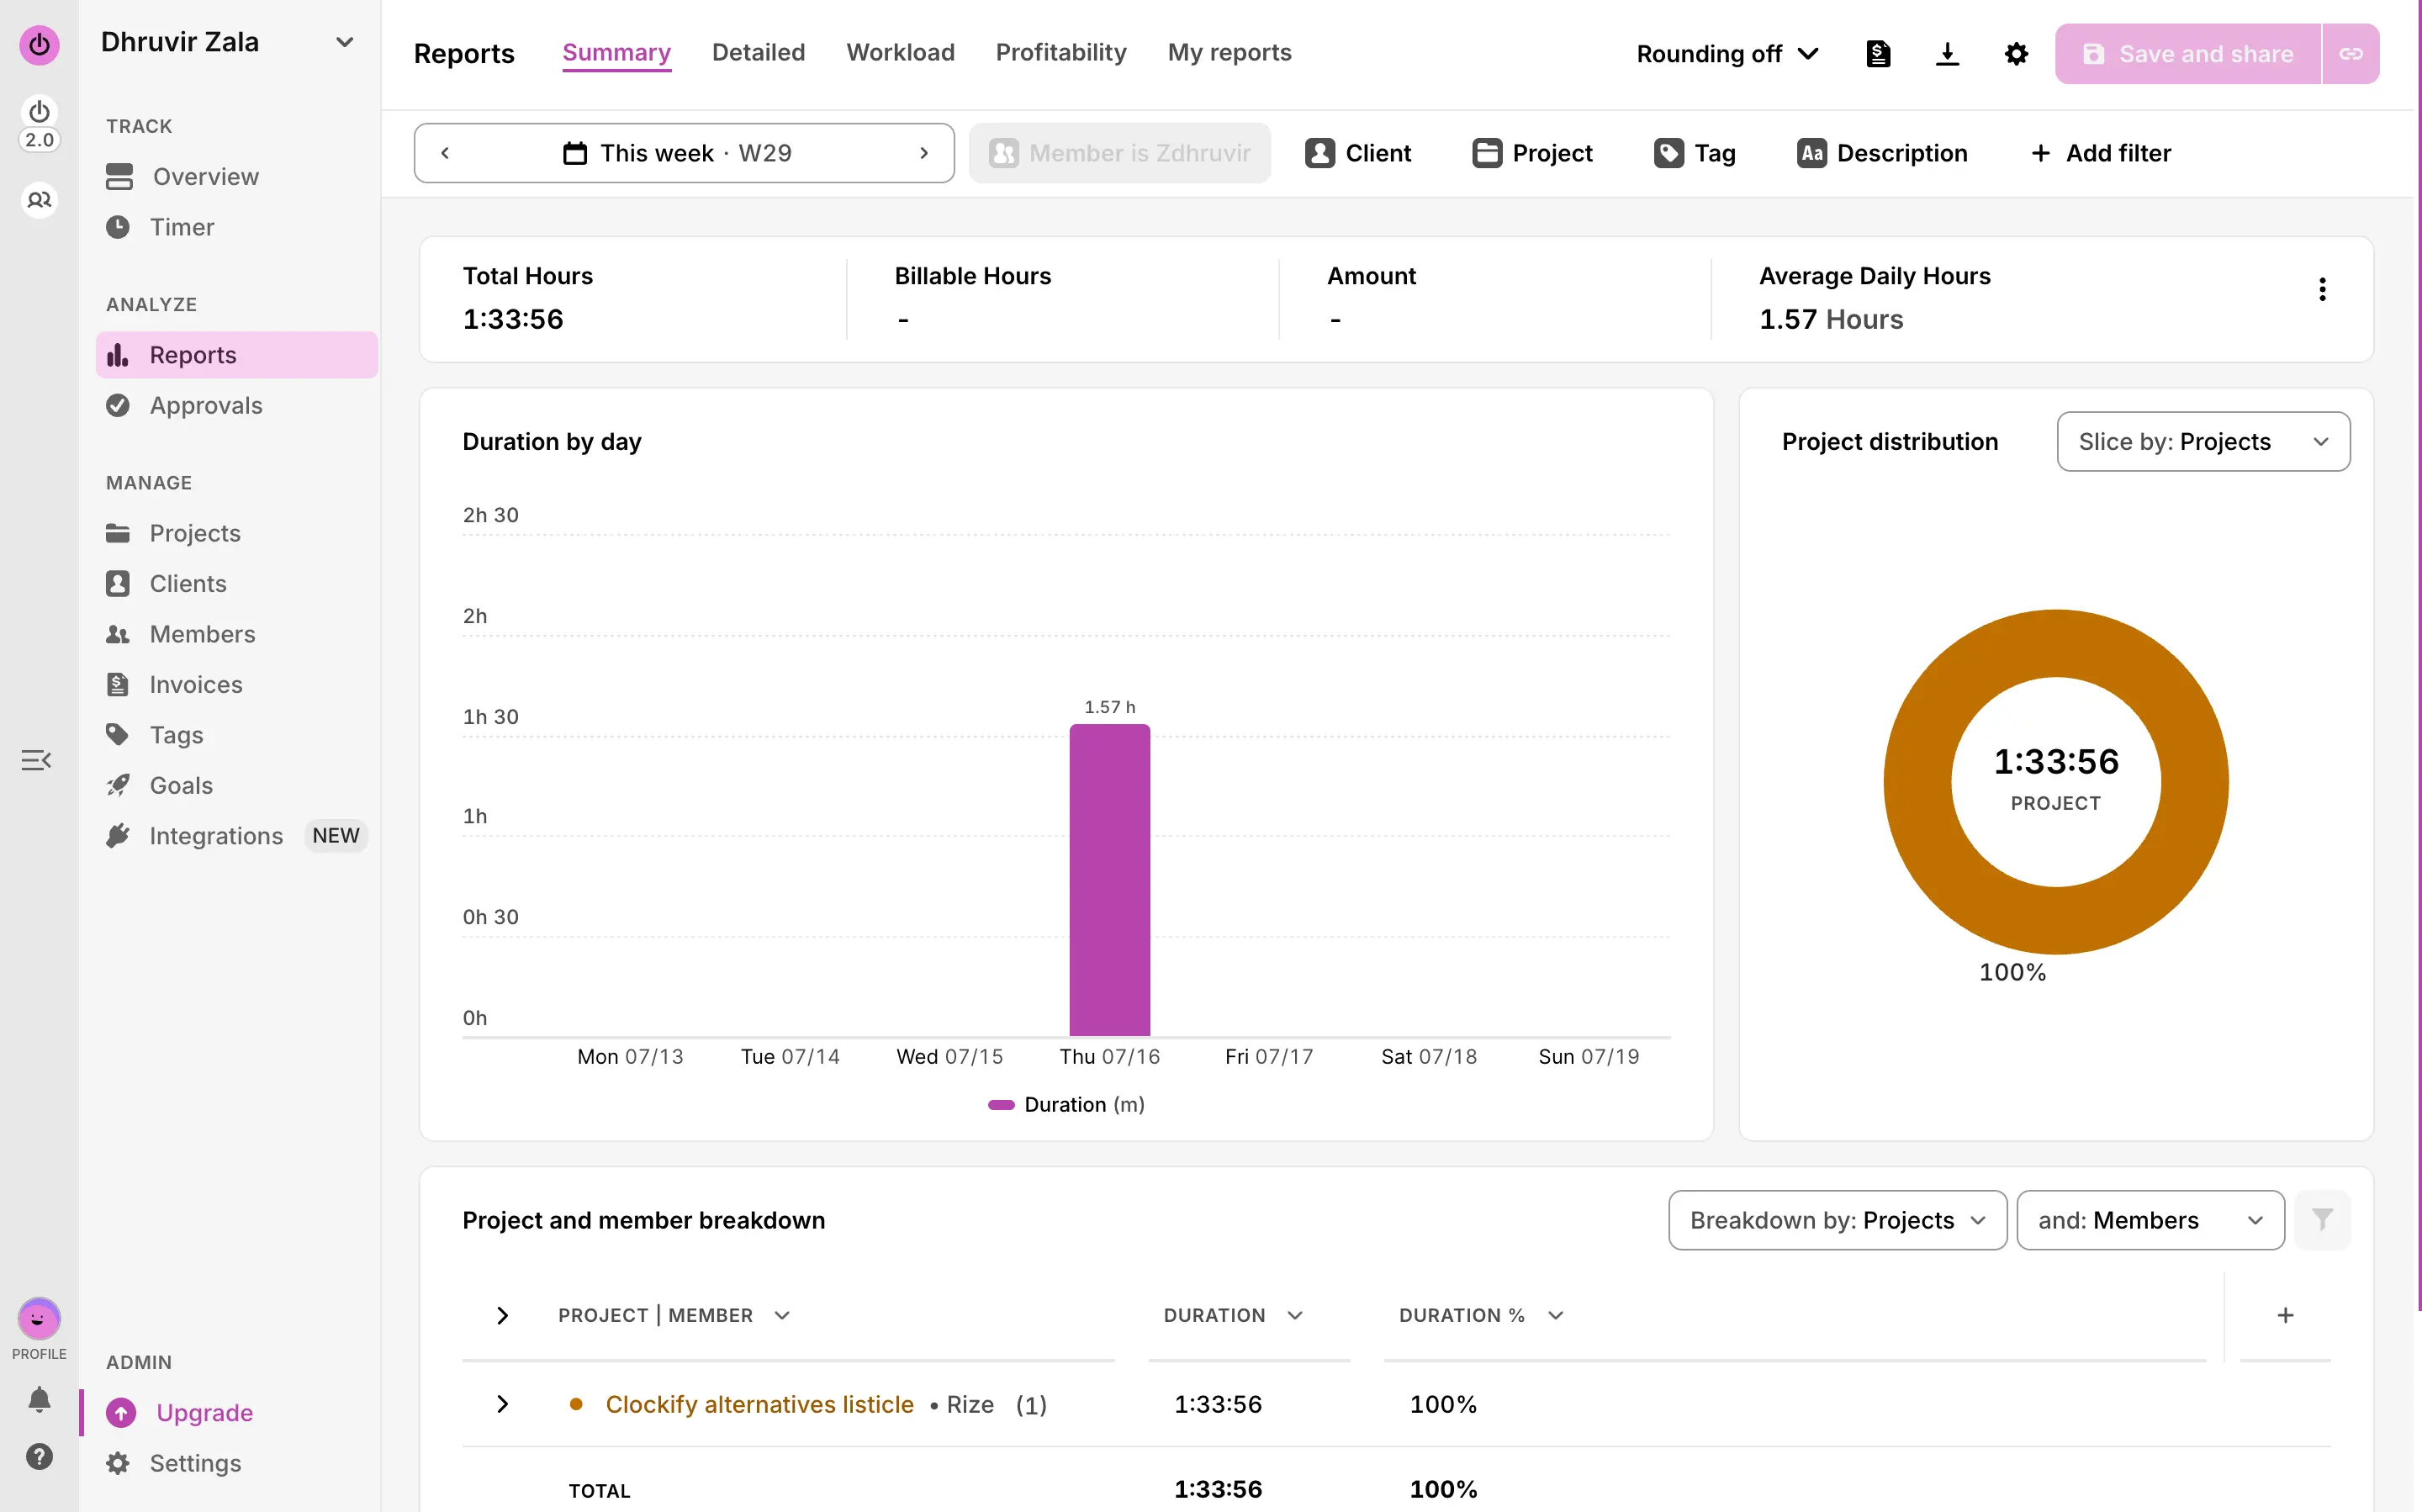
Task: Expand the Clockify alternatives listicle row
Action: [503, 1404]
